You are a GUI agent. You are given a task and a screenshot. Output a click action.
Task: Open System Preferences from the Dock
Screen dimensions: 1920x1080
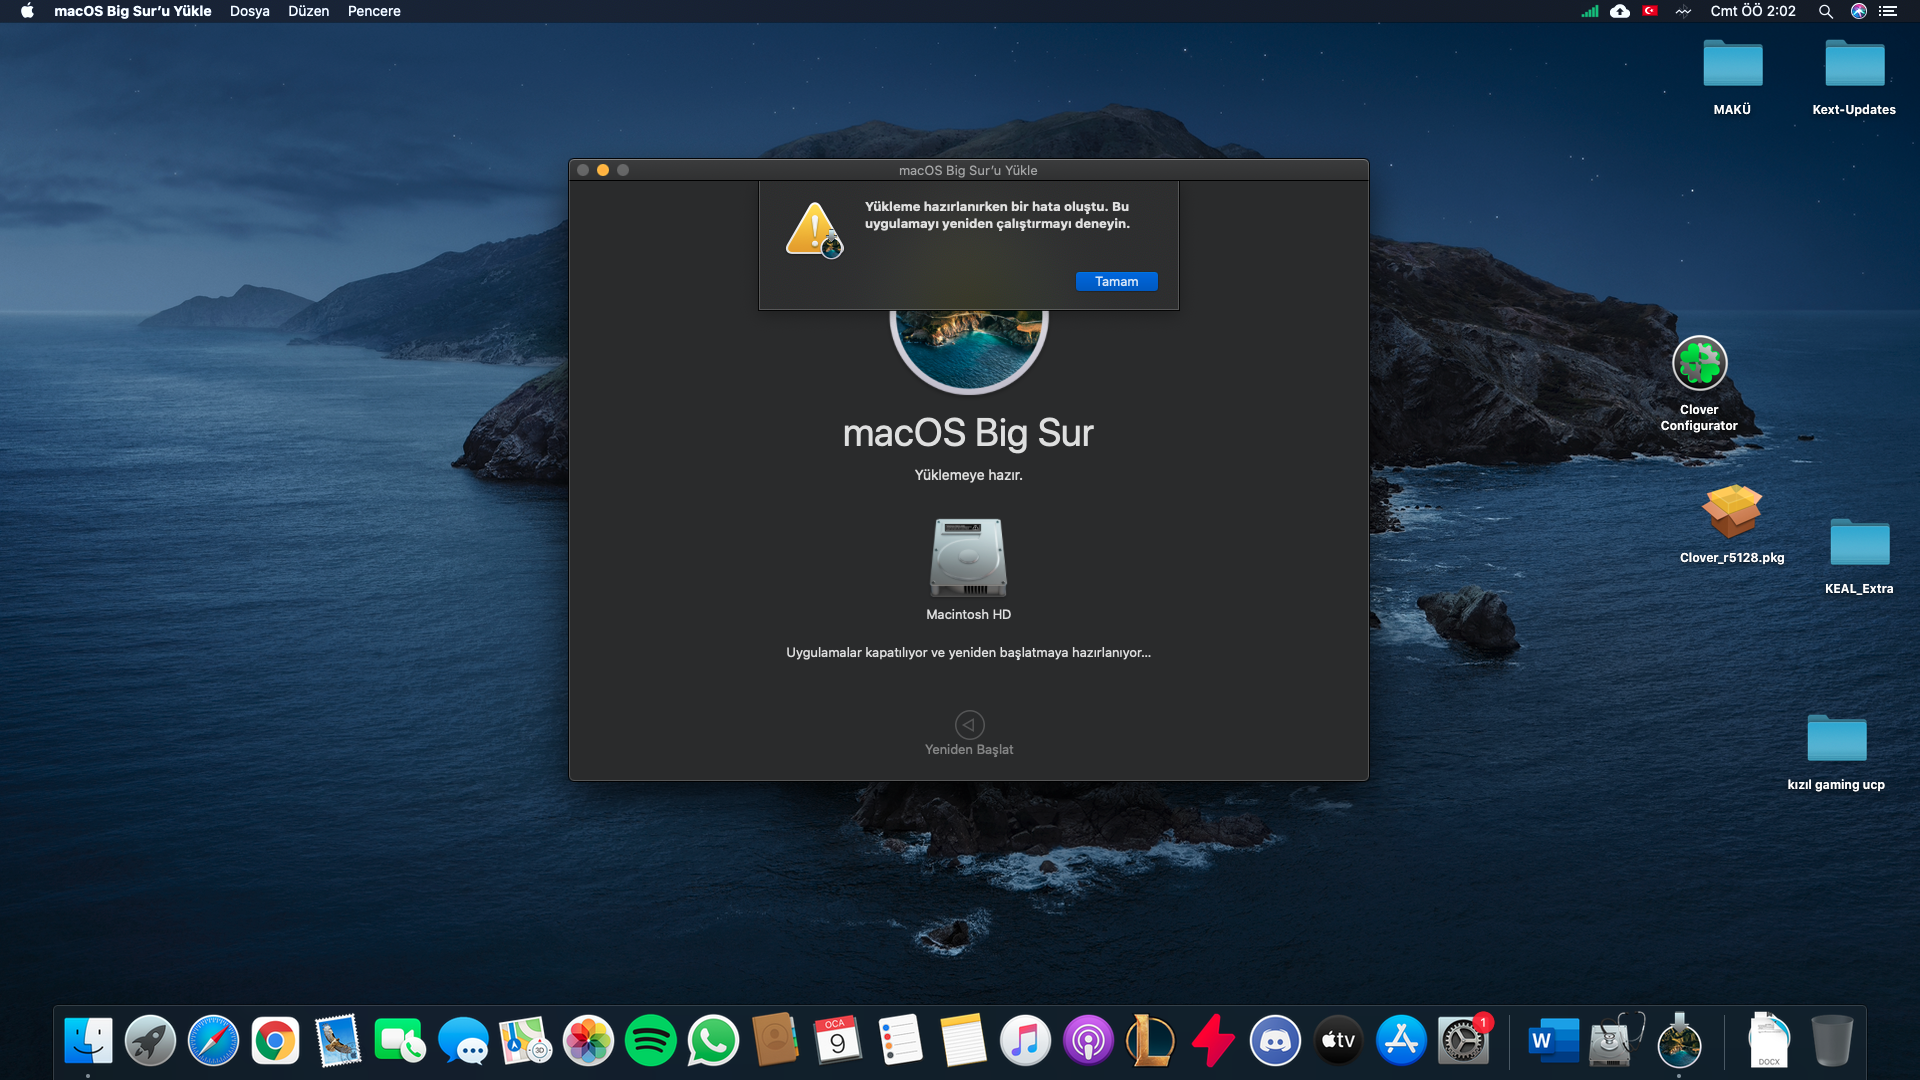[1464, 1041]
